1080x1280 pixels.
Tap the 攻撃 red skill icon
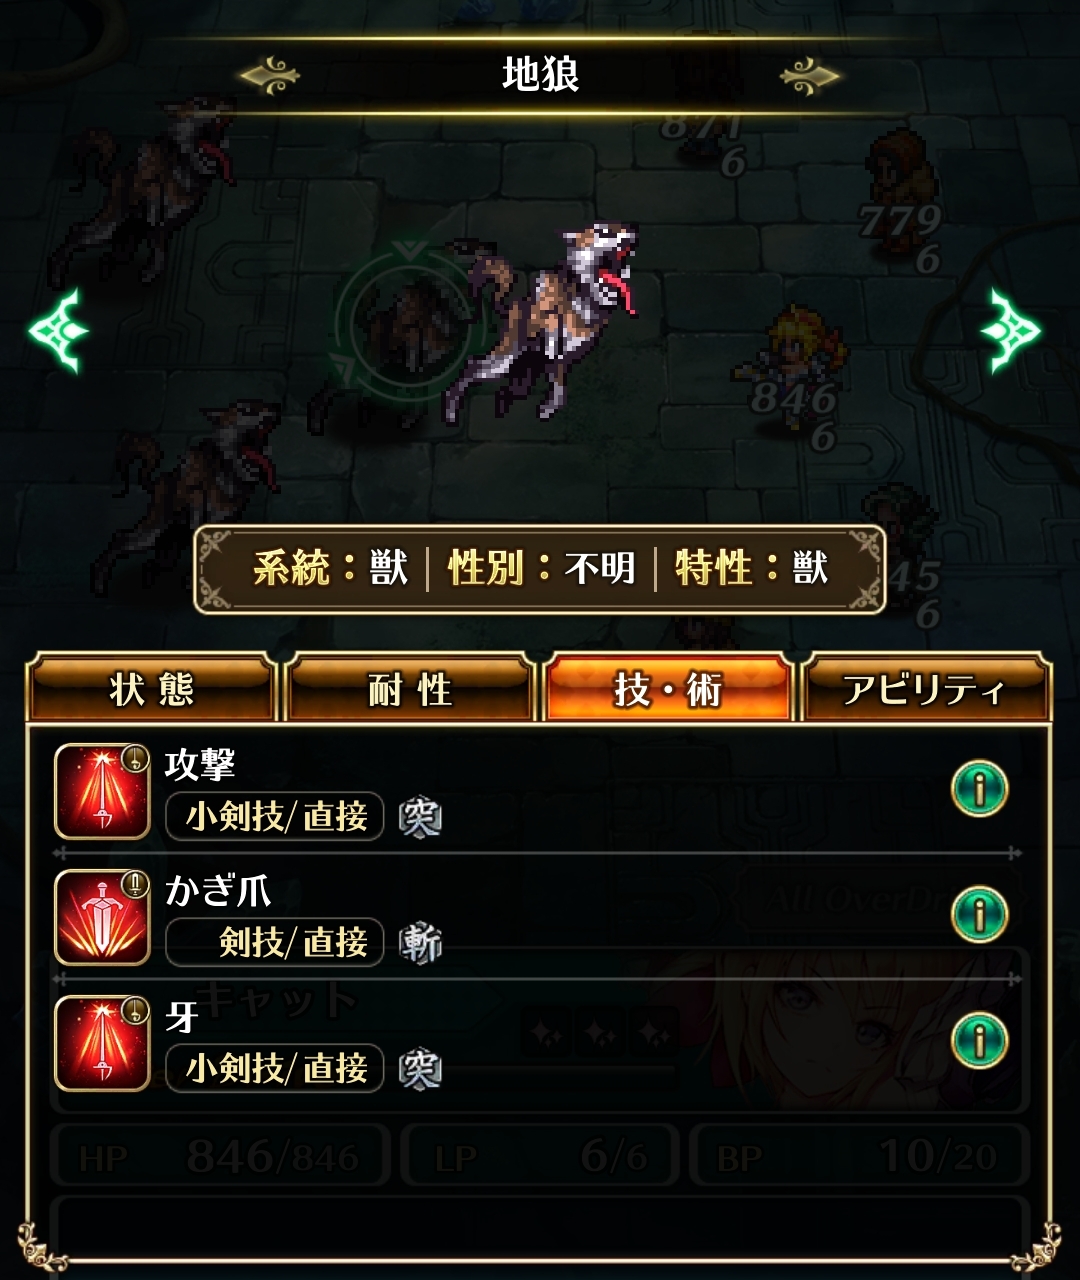(102, 791)
